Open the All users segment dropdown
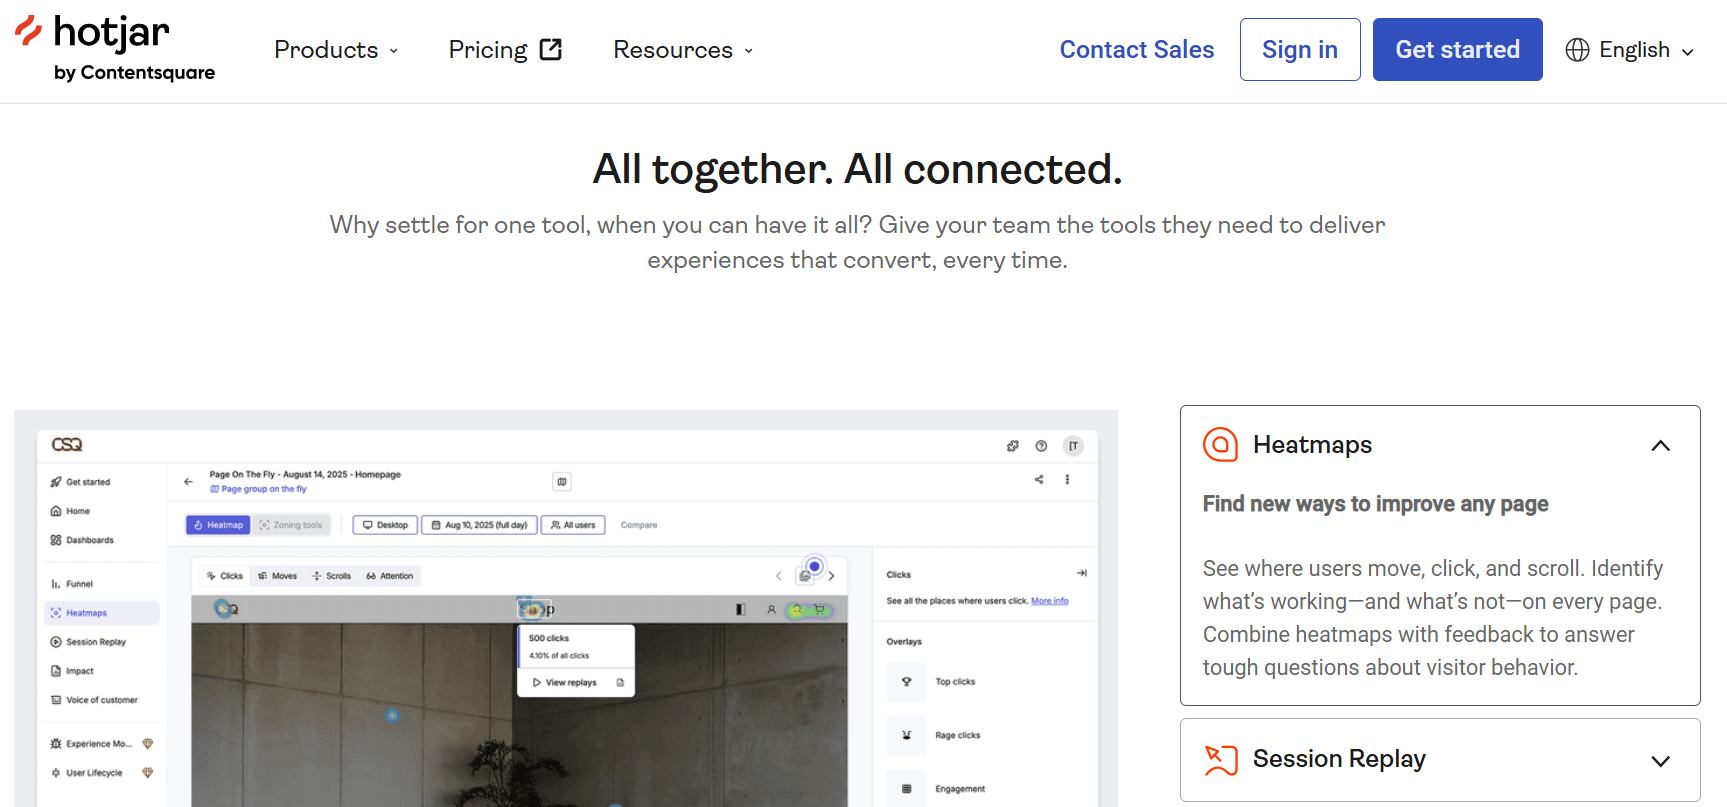1727x807 pixels. [x=573, y=525]
